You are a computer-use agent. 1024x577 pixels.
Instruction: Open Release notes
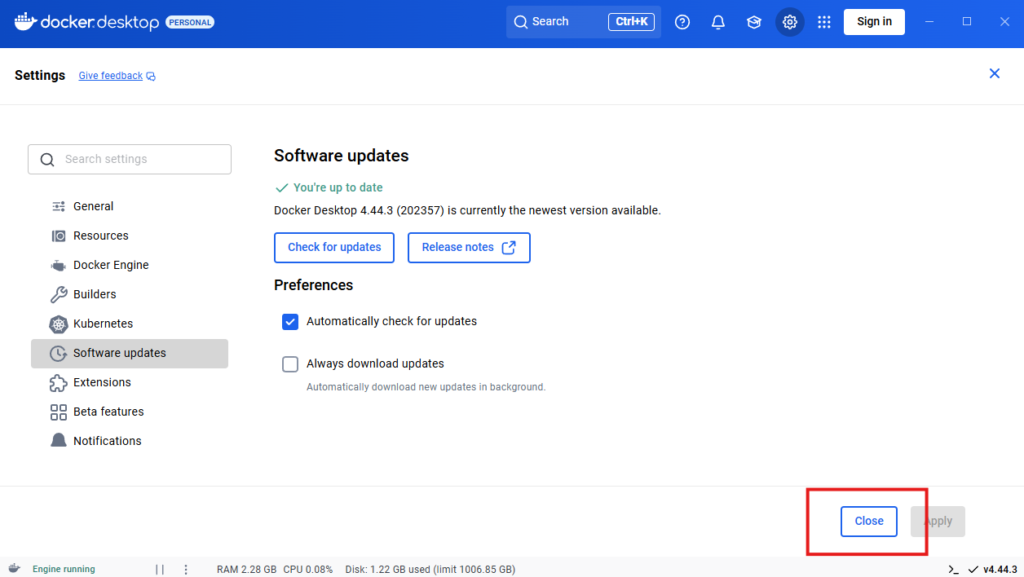point(469,247)
